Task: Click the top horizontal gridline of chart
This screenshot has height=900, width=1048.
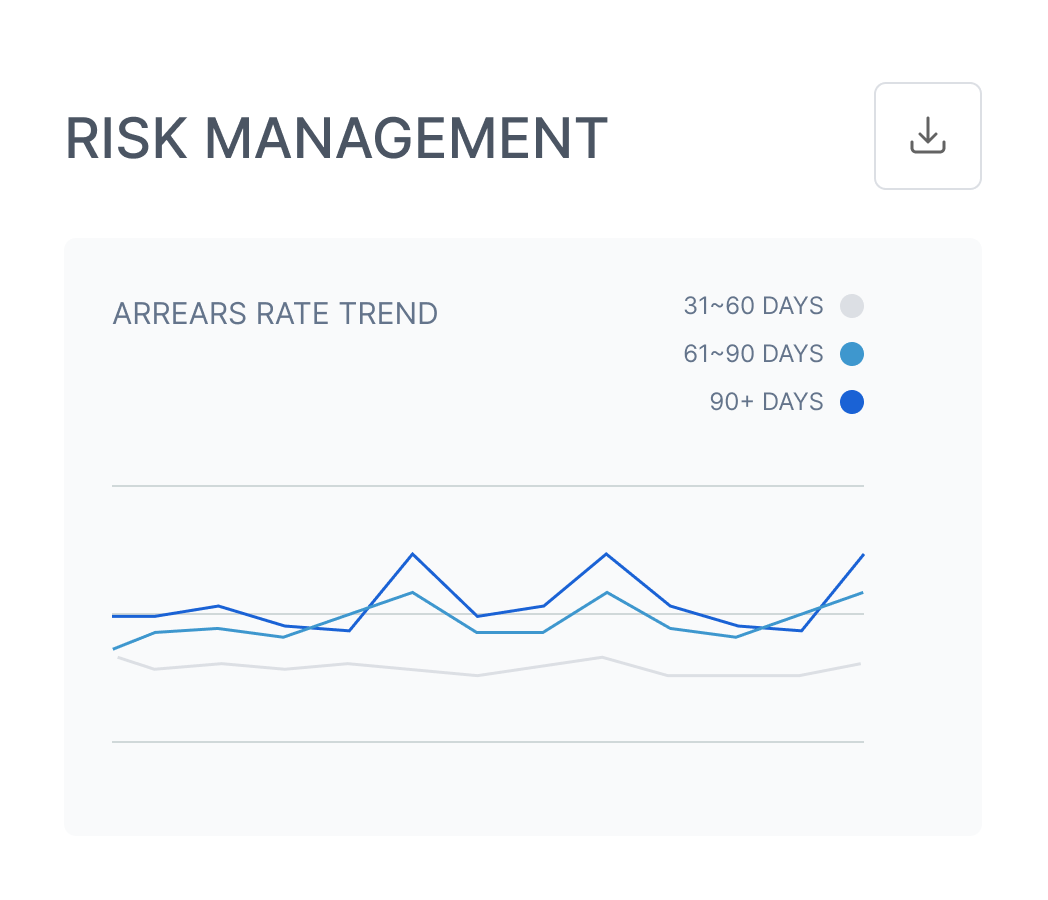Action: [x=488, y=486]
